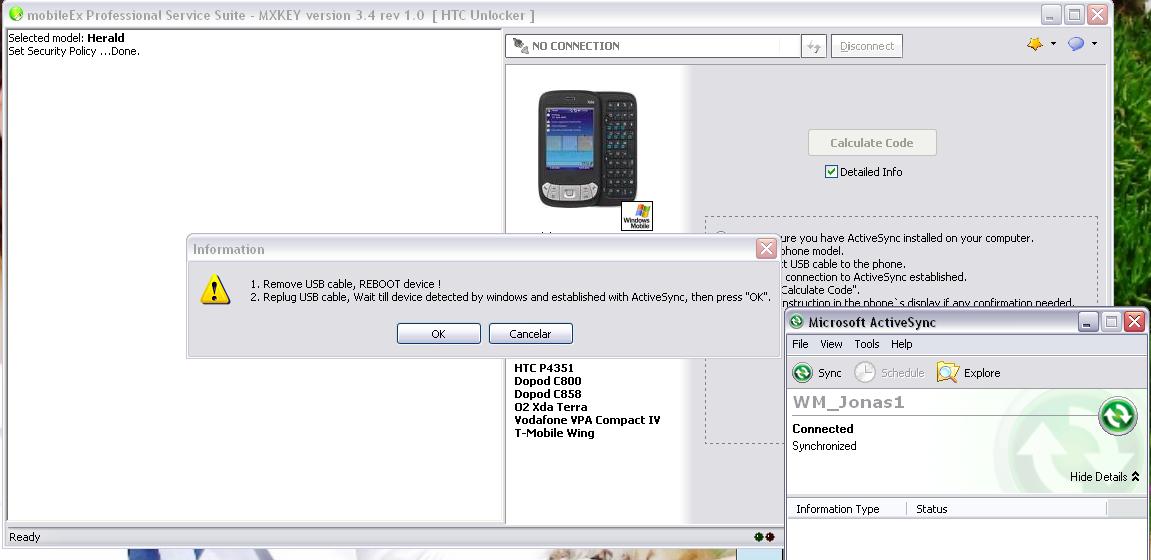Click HTC P4351 in the model list
The image size is (1151, 560).
tap(544, 368)
